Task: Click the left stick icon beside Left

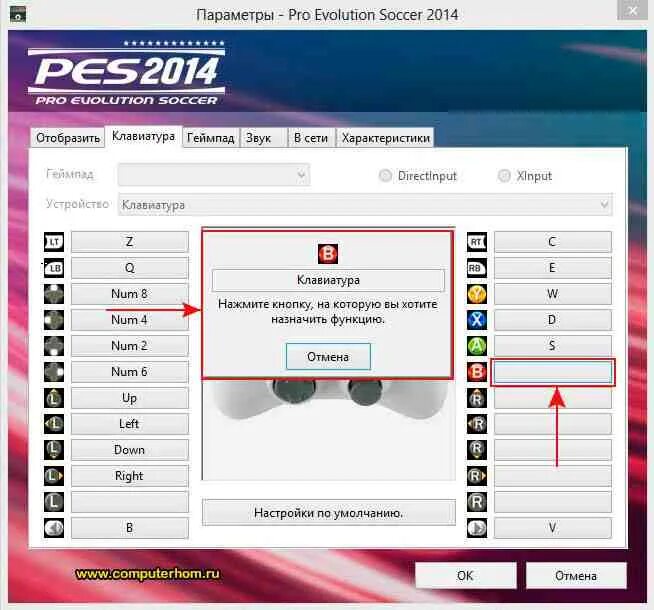Action: 54,424
